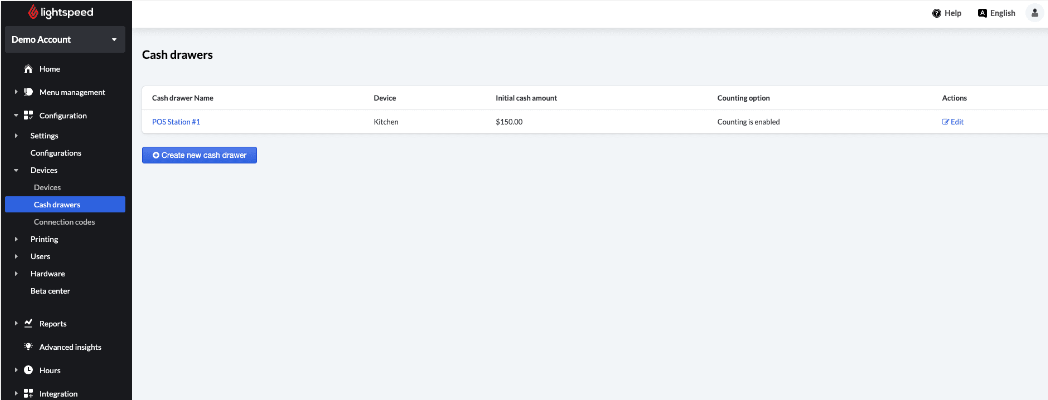Screen dimensions: 1048x400
Task: Click the Lightspeed flame logo
Action: tap(34, 13)
